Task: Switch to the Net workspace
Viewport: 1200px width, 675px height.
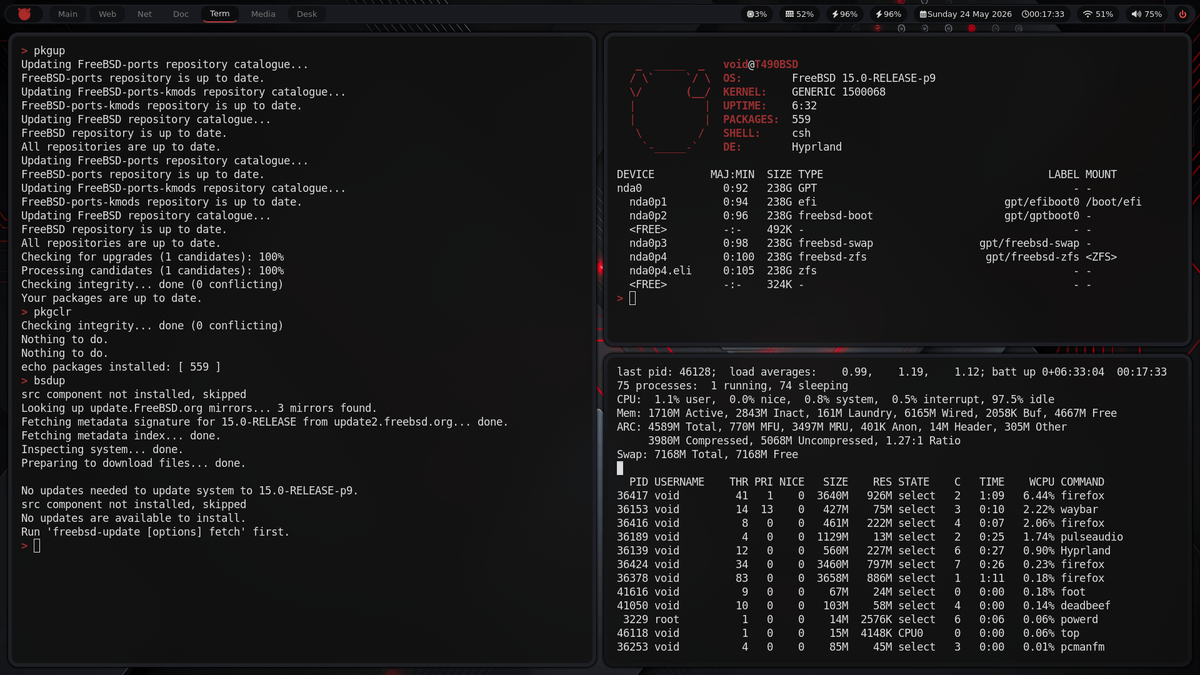Action: 145,14
